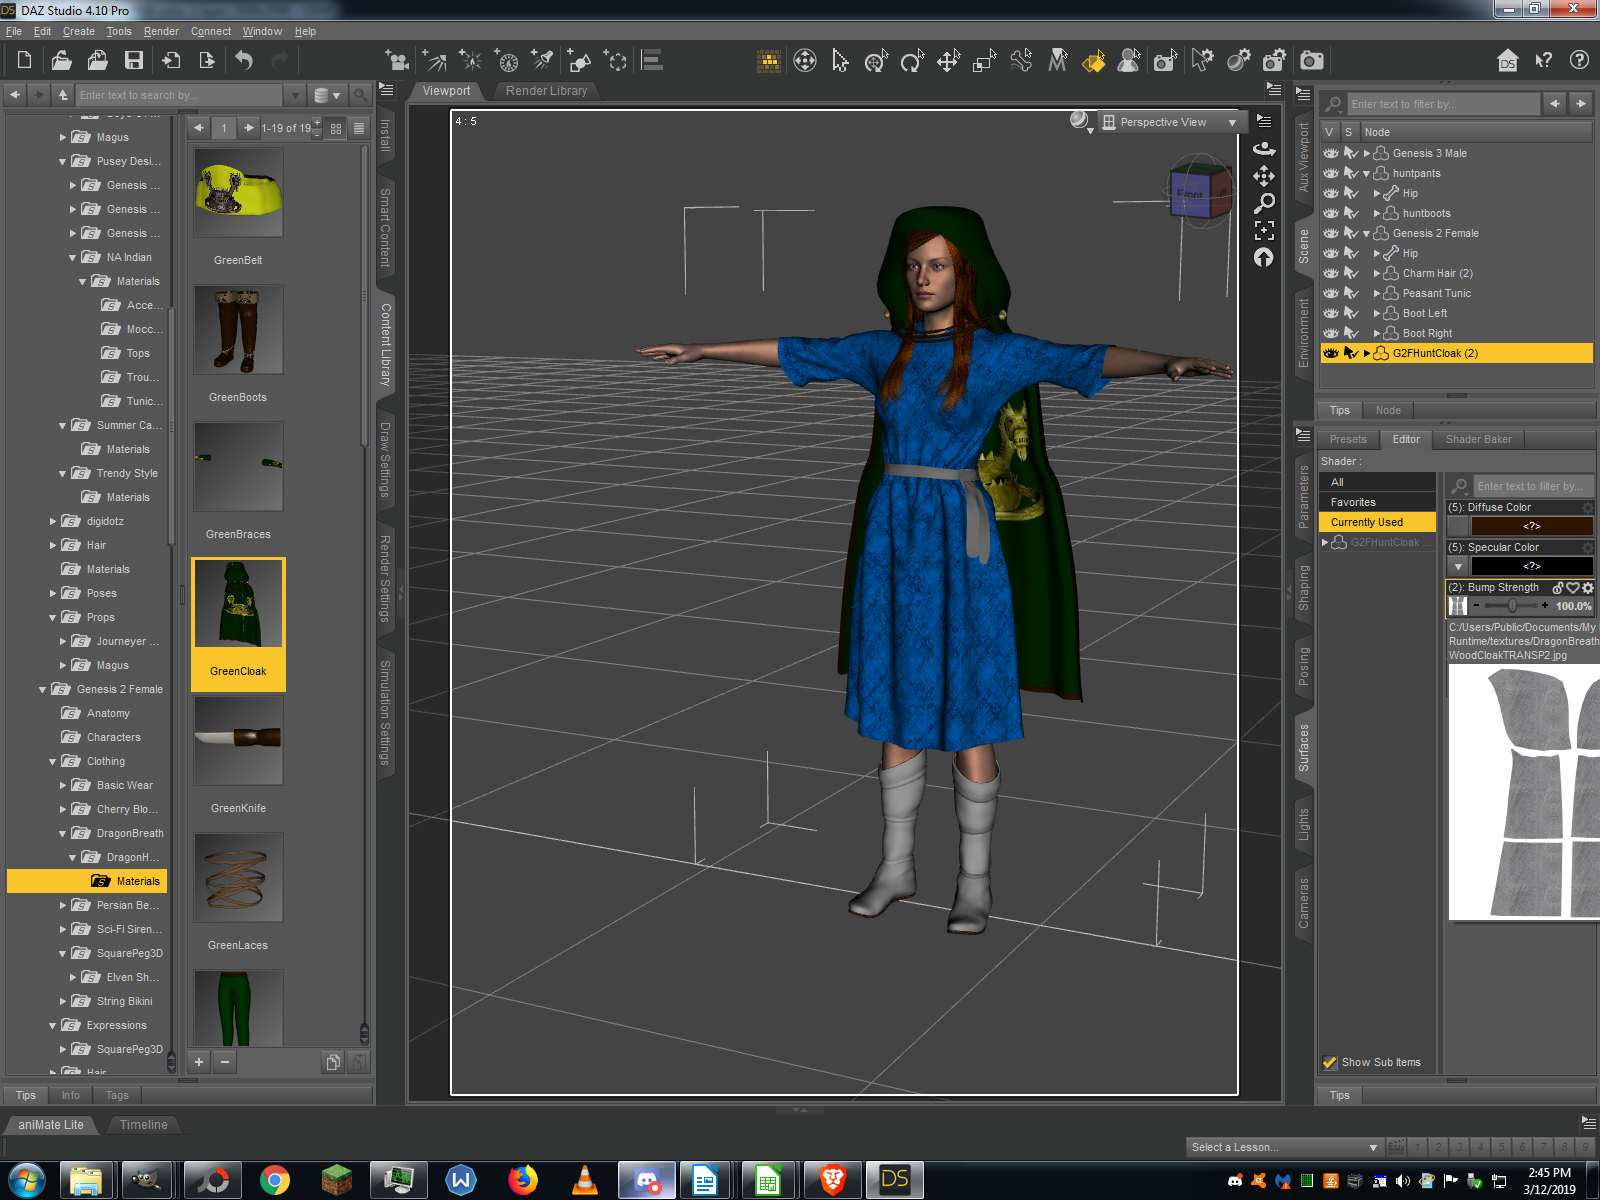
Task: Toggle visibility eye for Peasant Tunic
Action: click(x=1331, y=293)
